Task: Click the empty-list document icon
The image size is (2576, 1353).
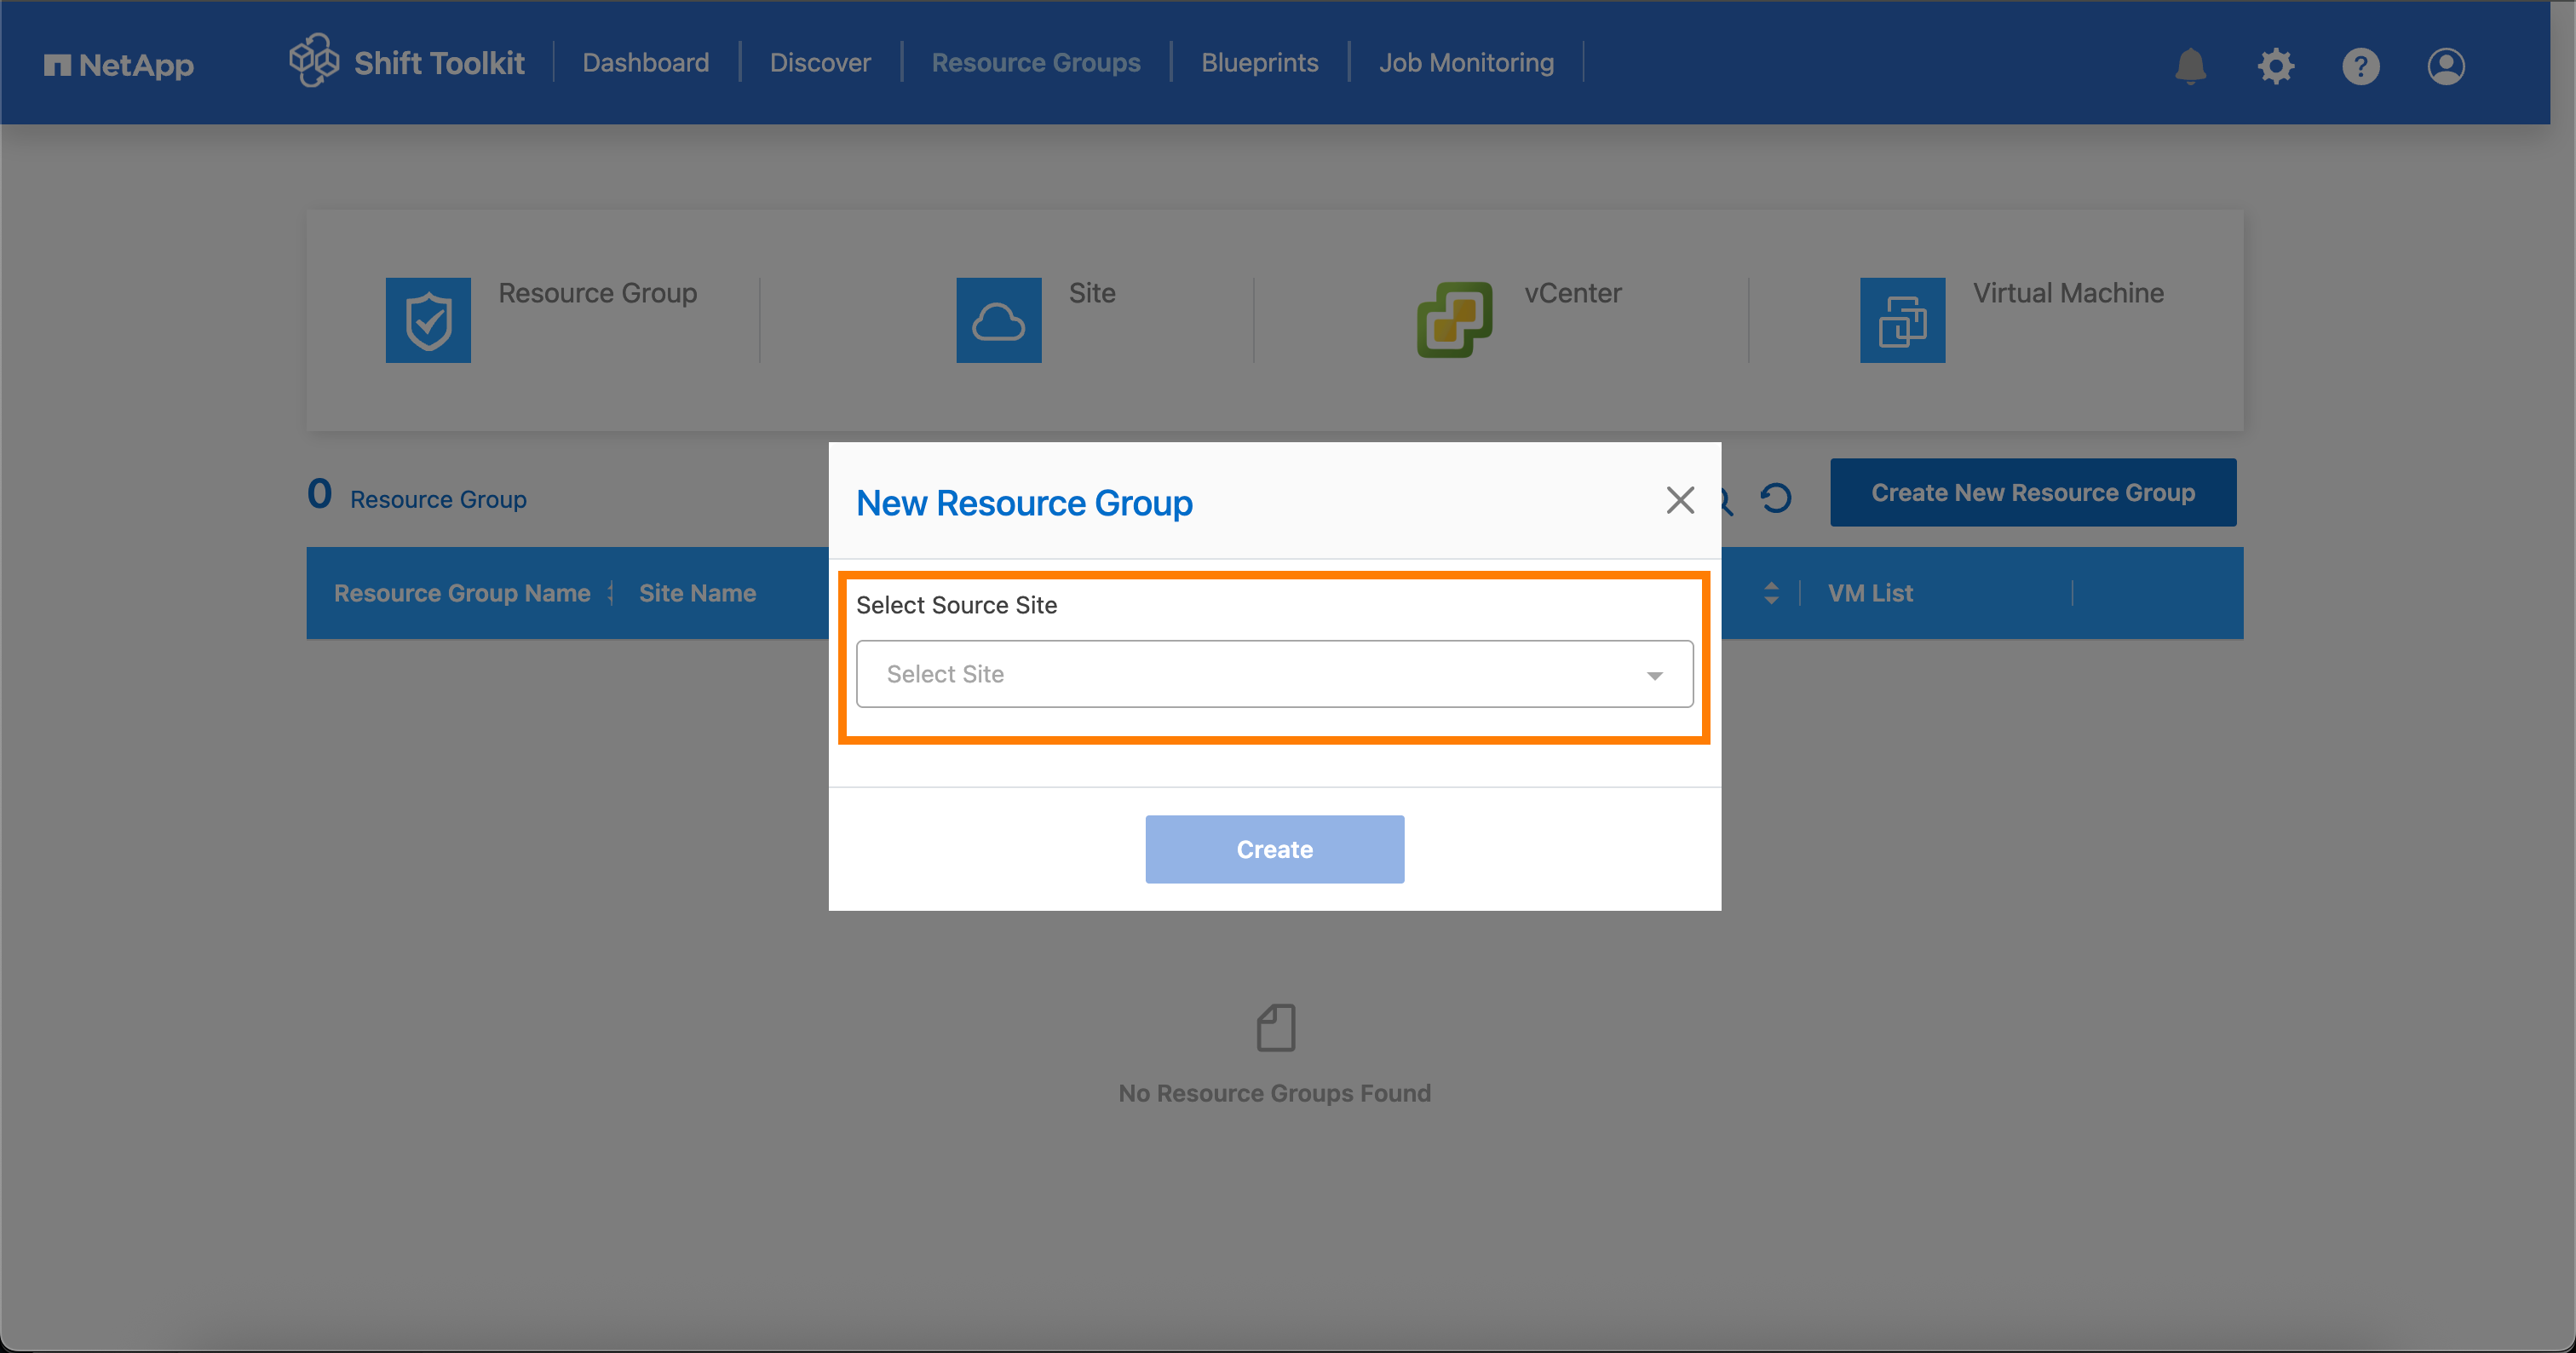Action: click(1275, 1028)
